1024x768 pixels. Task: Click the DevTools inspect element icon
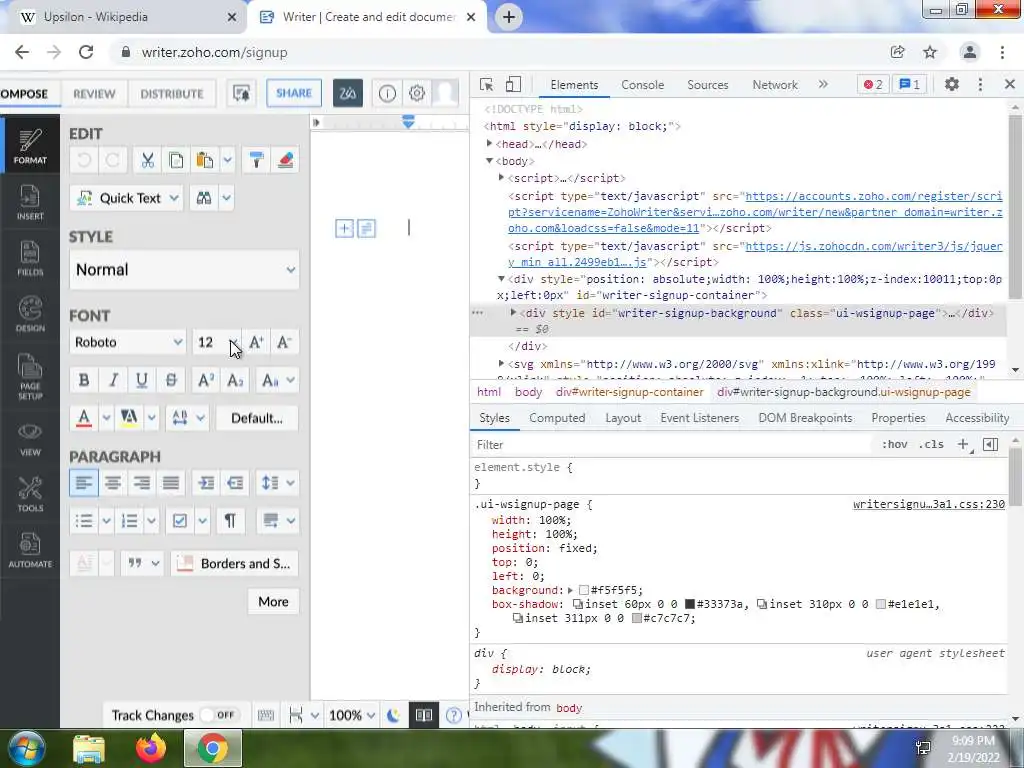pos(487,84)
